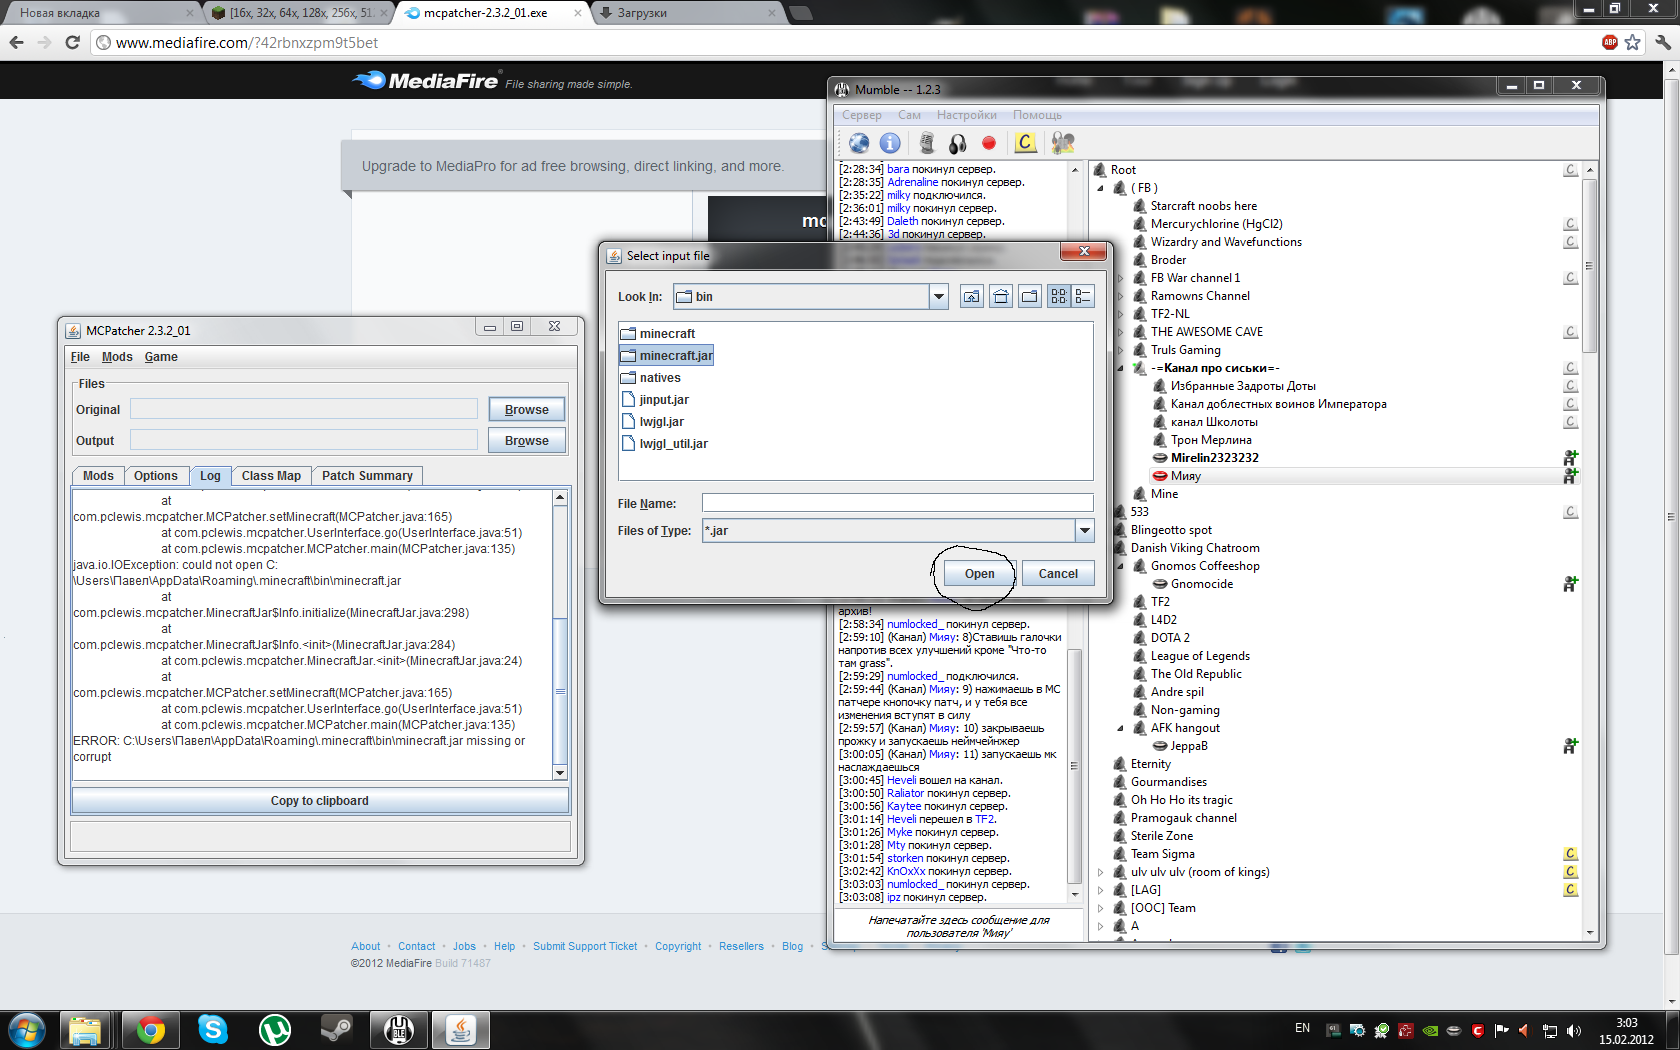This screenshot has height=1050, width=1680.
Task: Click the volume icon in system tray
Action: 1574,1030
